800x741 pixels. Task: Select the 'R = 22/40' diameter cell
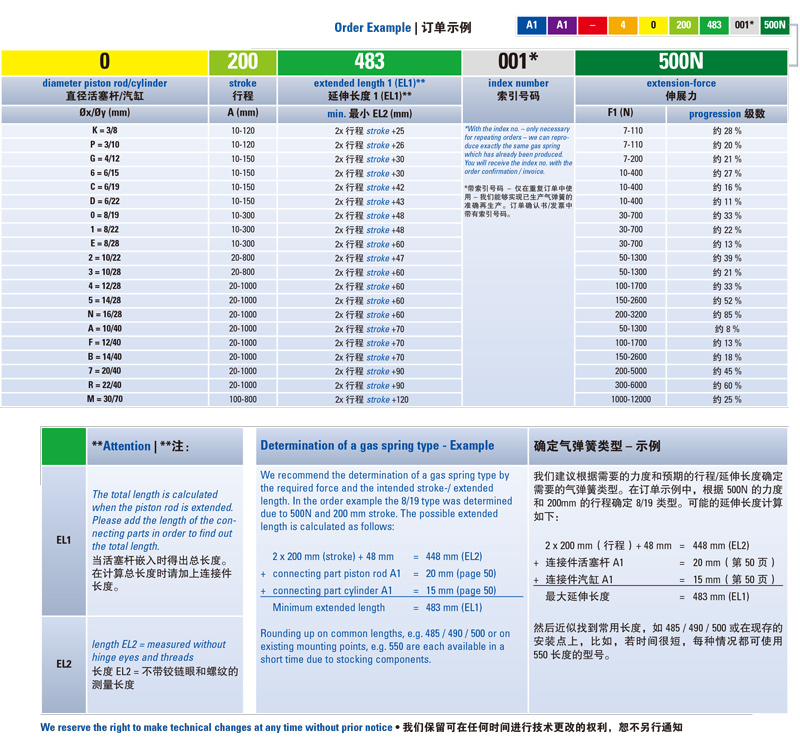point(105,385)
